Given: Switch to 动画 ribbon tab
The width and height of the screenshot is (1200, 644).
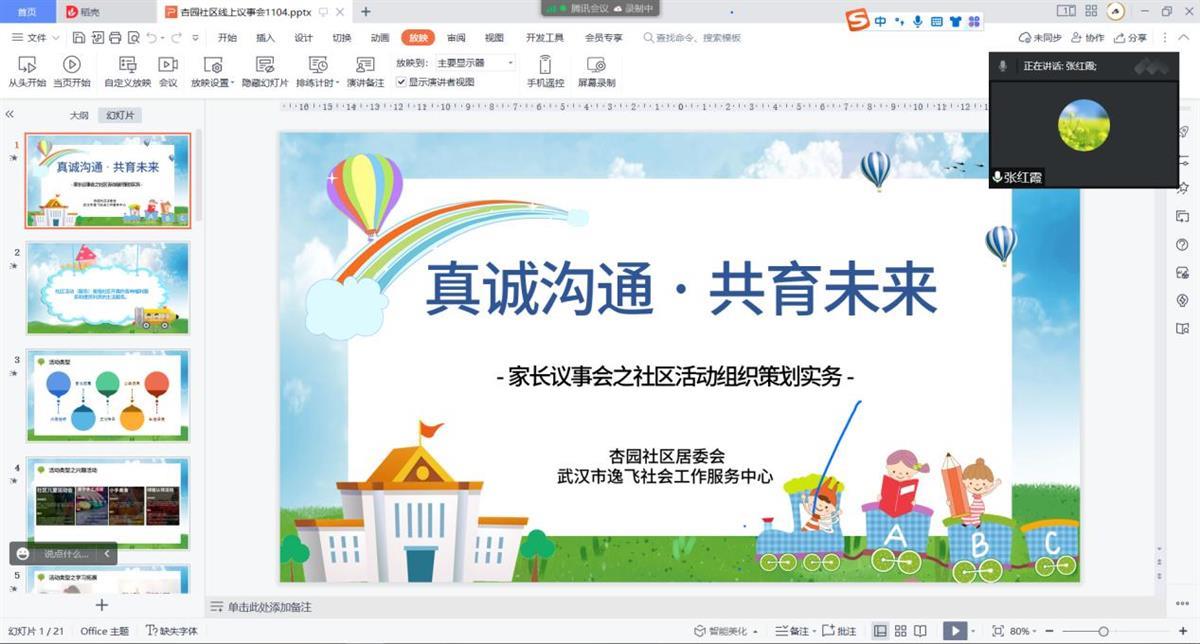Looking at the screenshot, I should 380,38.
